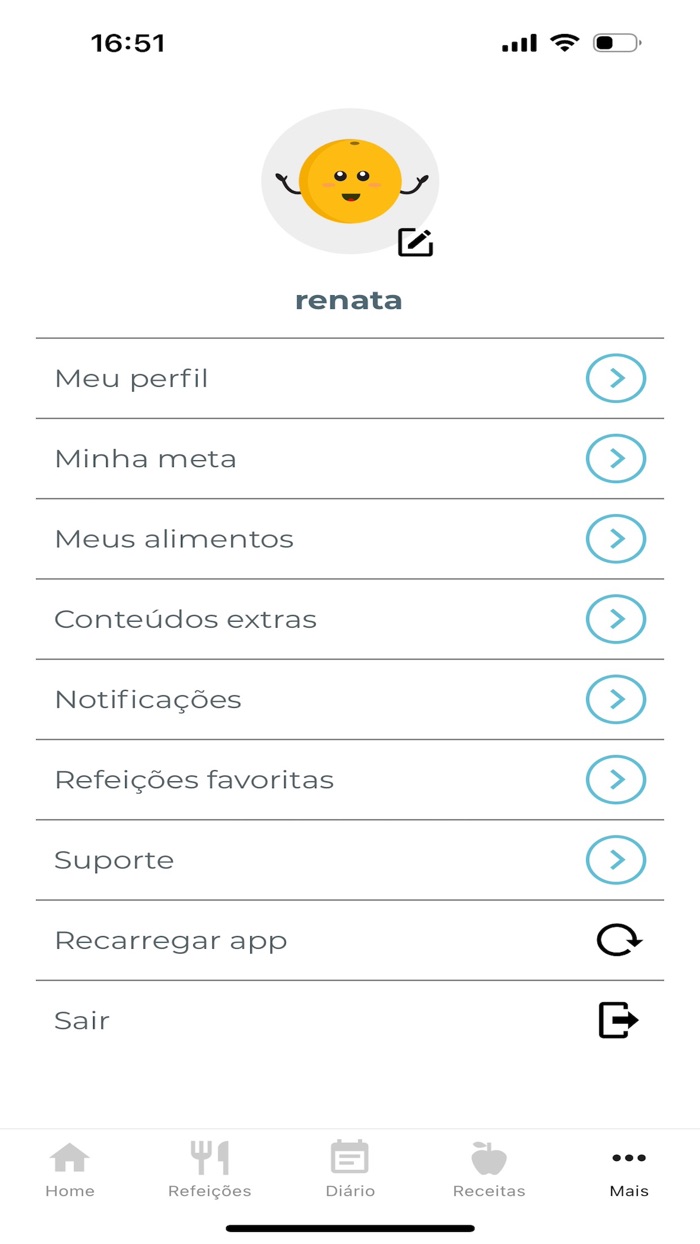Viewport: 700px width, 1244px height.
Task: Expand Minha meta with its arrow
Action: (614, 458)
